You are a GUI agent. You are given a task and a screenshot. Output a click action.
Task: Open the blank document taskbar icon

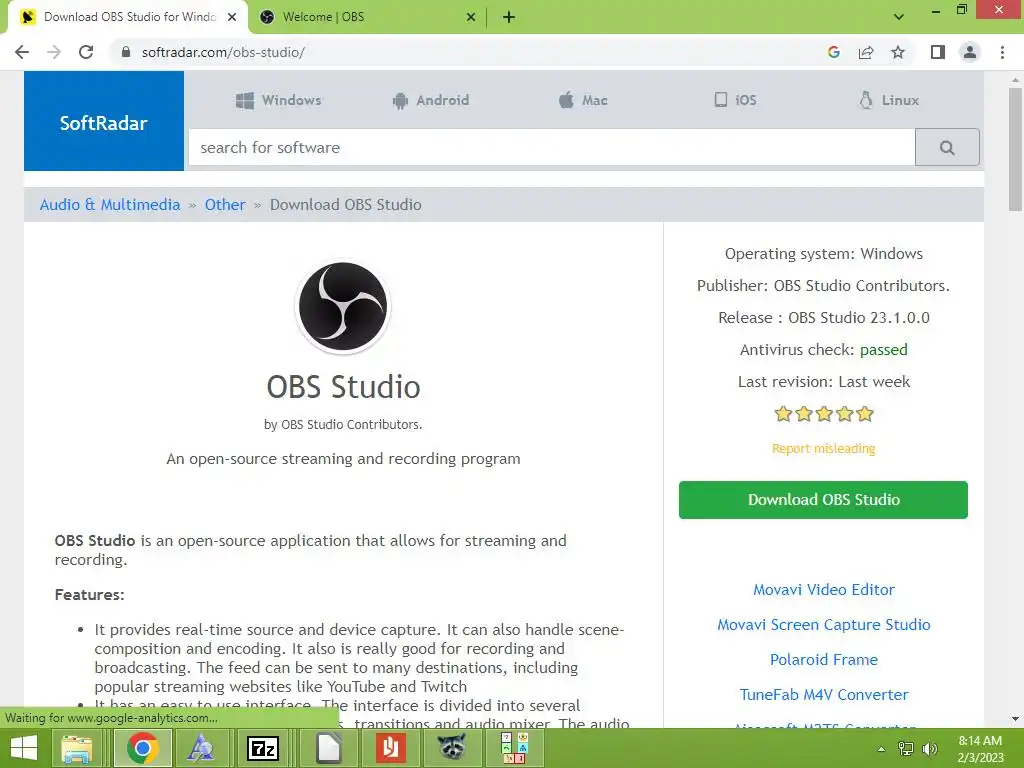[x=328, y=748]
